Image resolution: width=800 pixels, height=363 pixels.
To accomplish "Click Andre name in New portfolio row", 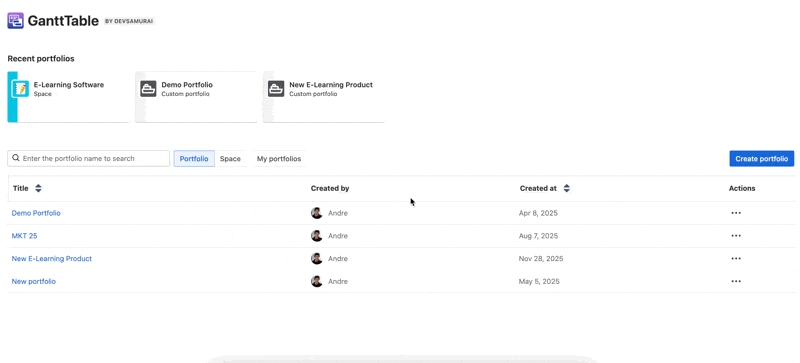I will [x=338, y=281].
